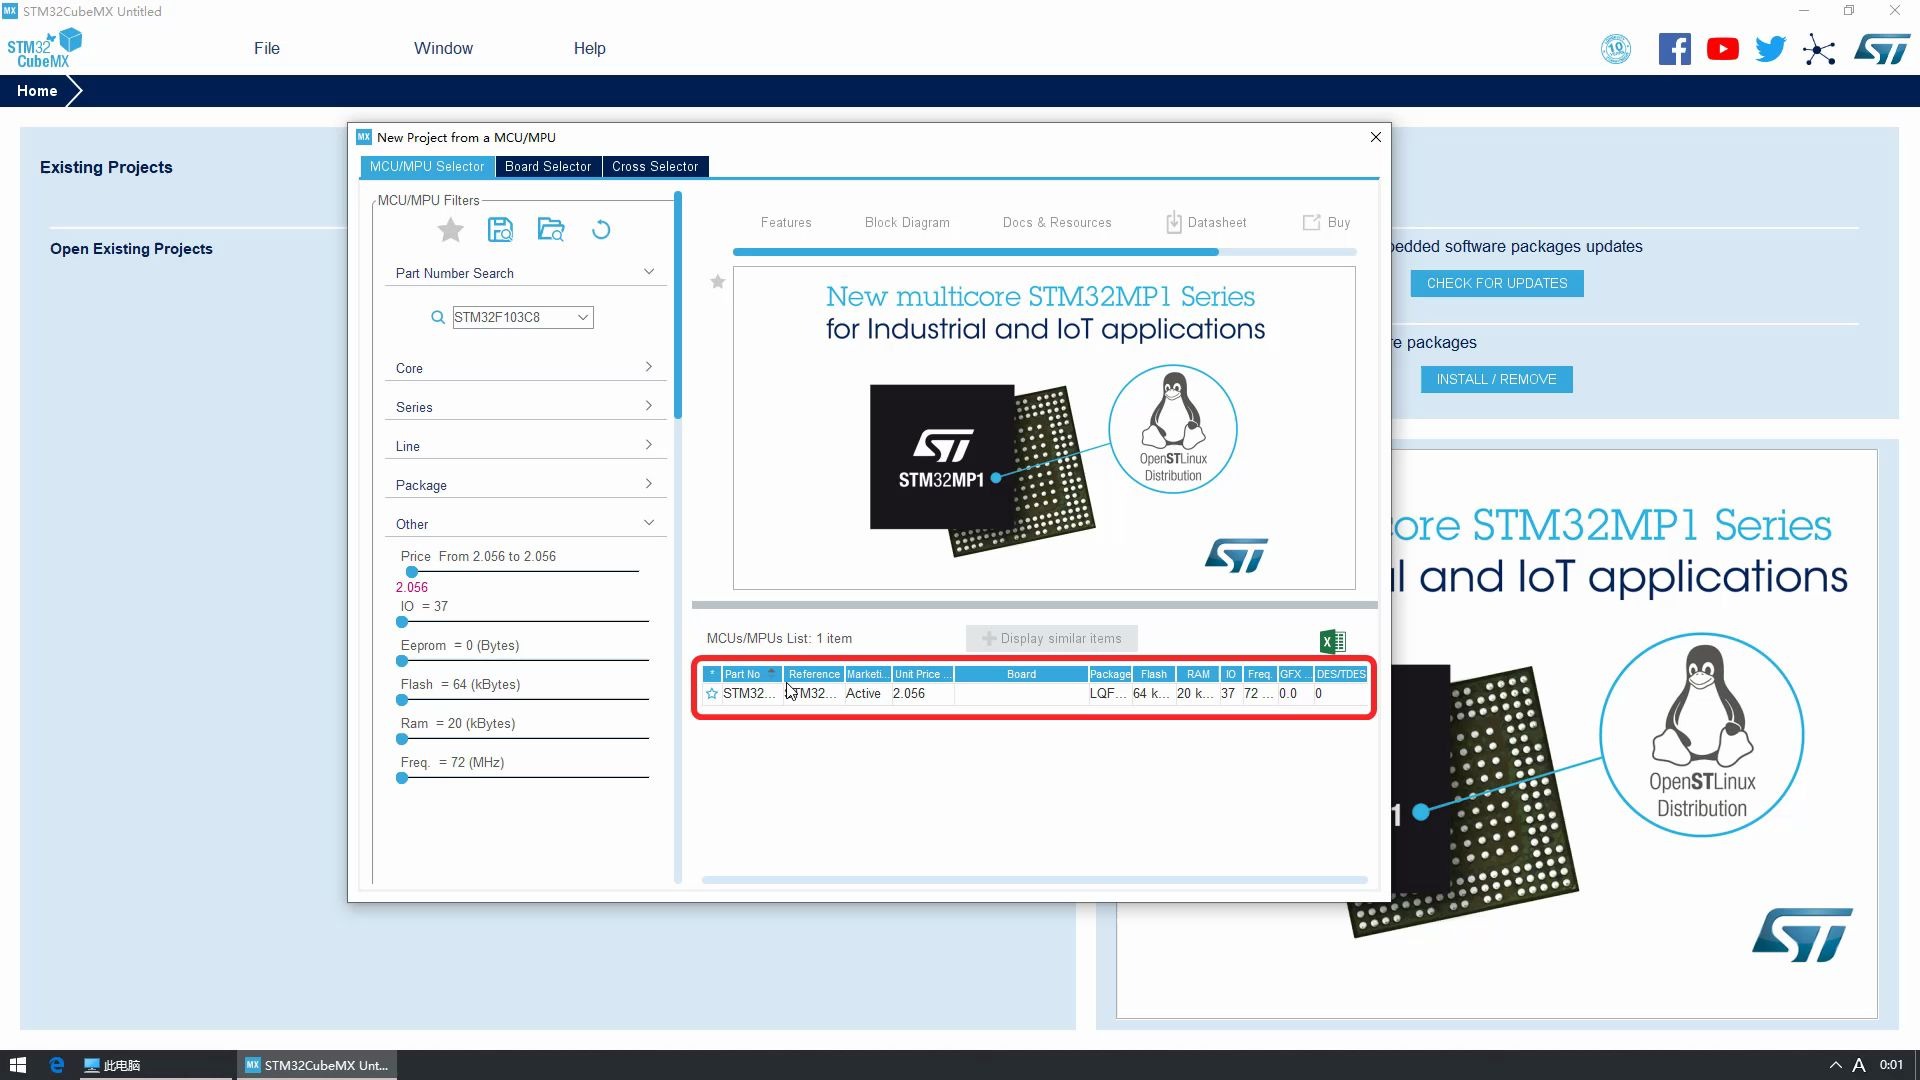Click the STM32MP1 banner image in dialog
Image resolution: width=1920 pixels, height=1080 pixels.
(1044, 428)
